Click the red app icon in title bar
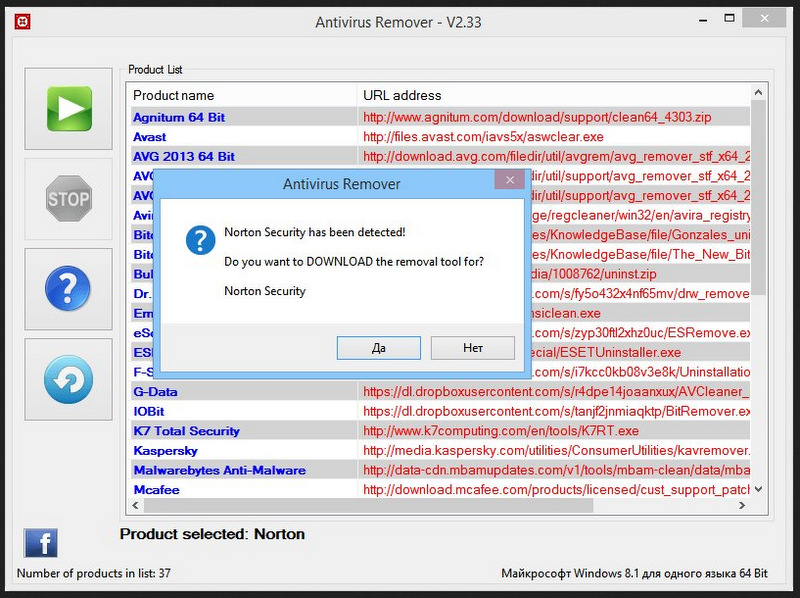800x598 pixels. (22, 22)
